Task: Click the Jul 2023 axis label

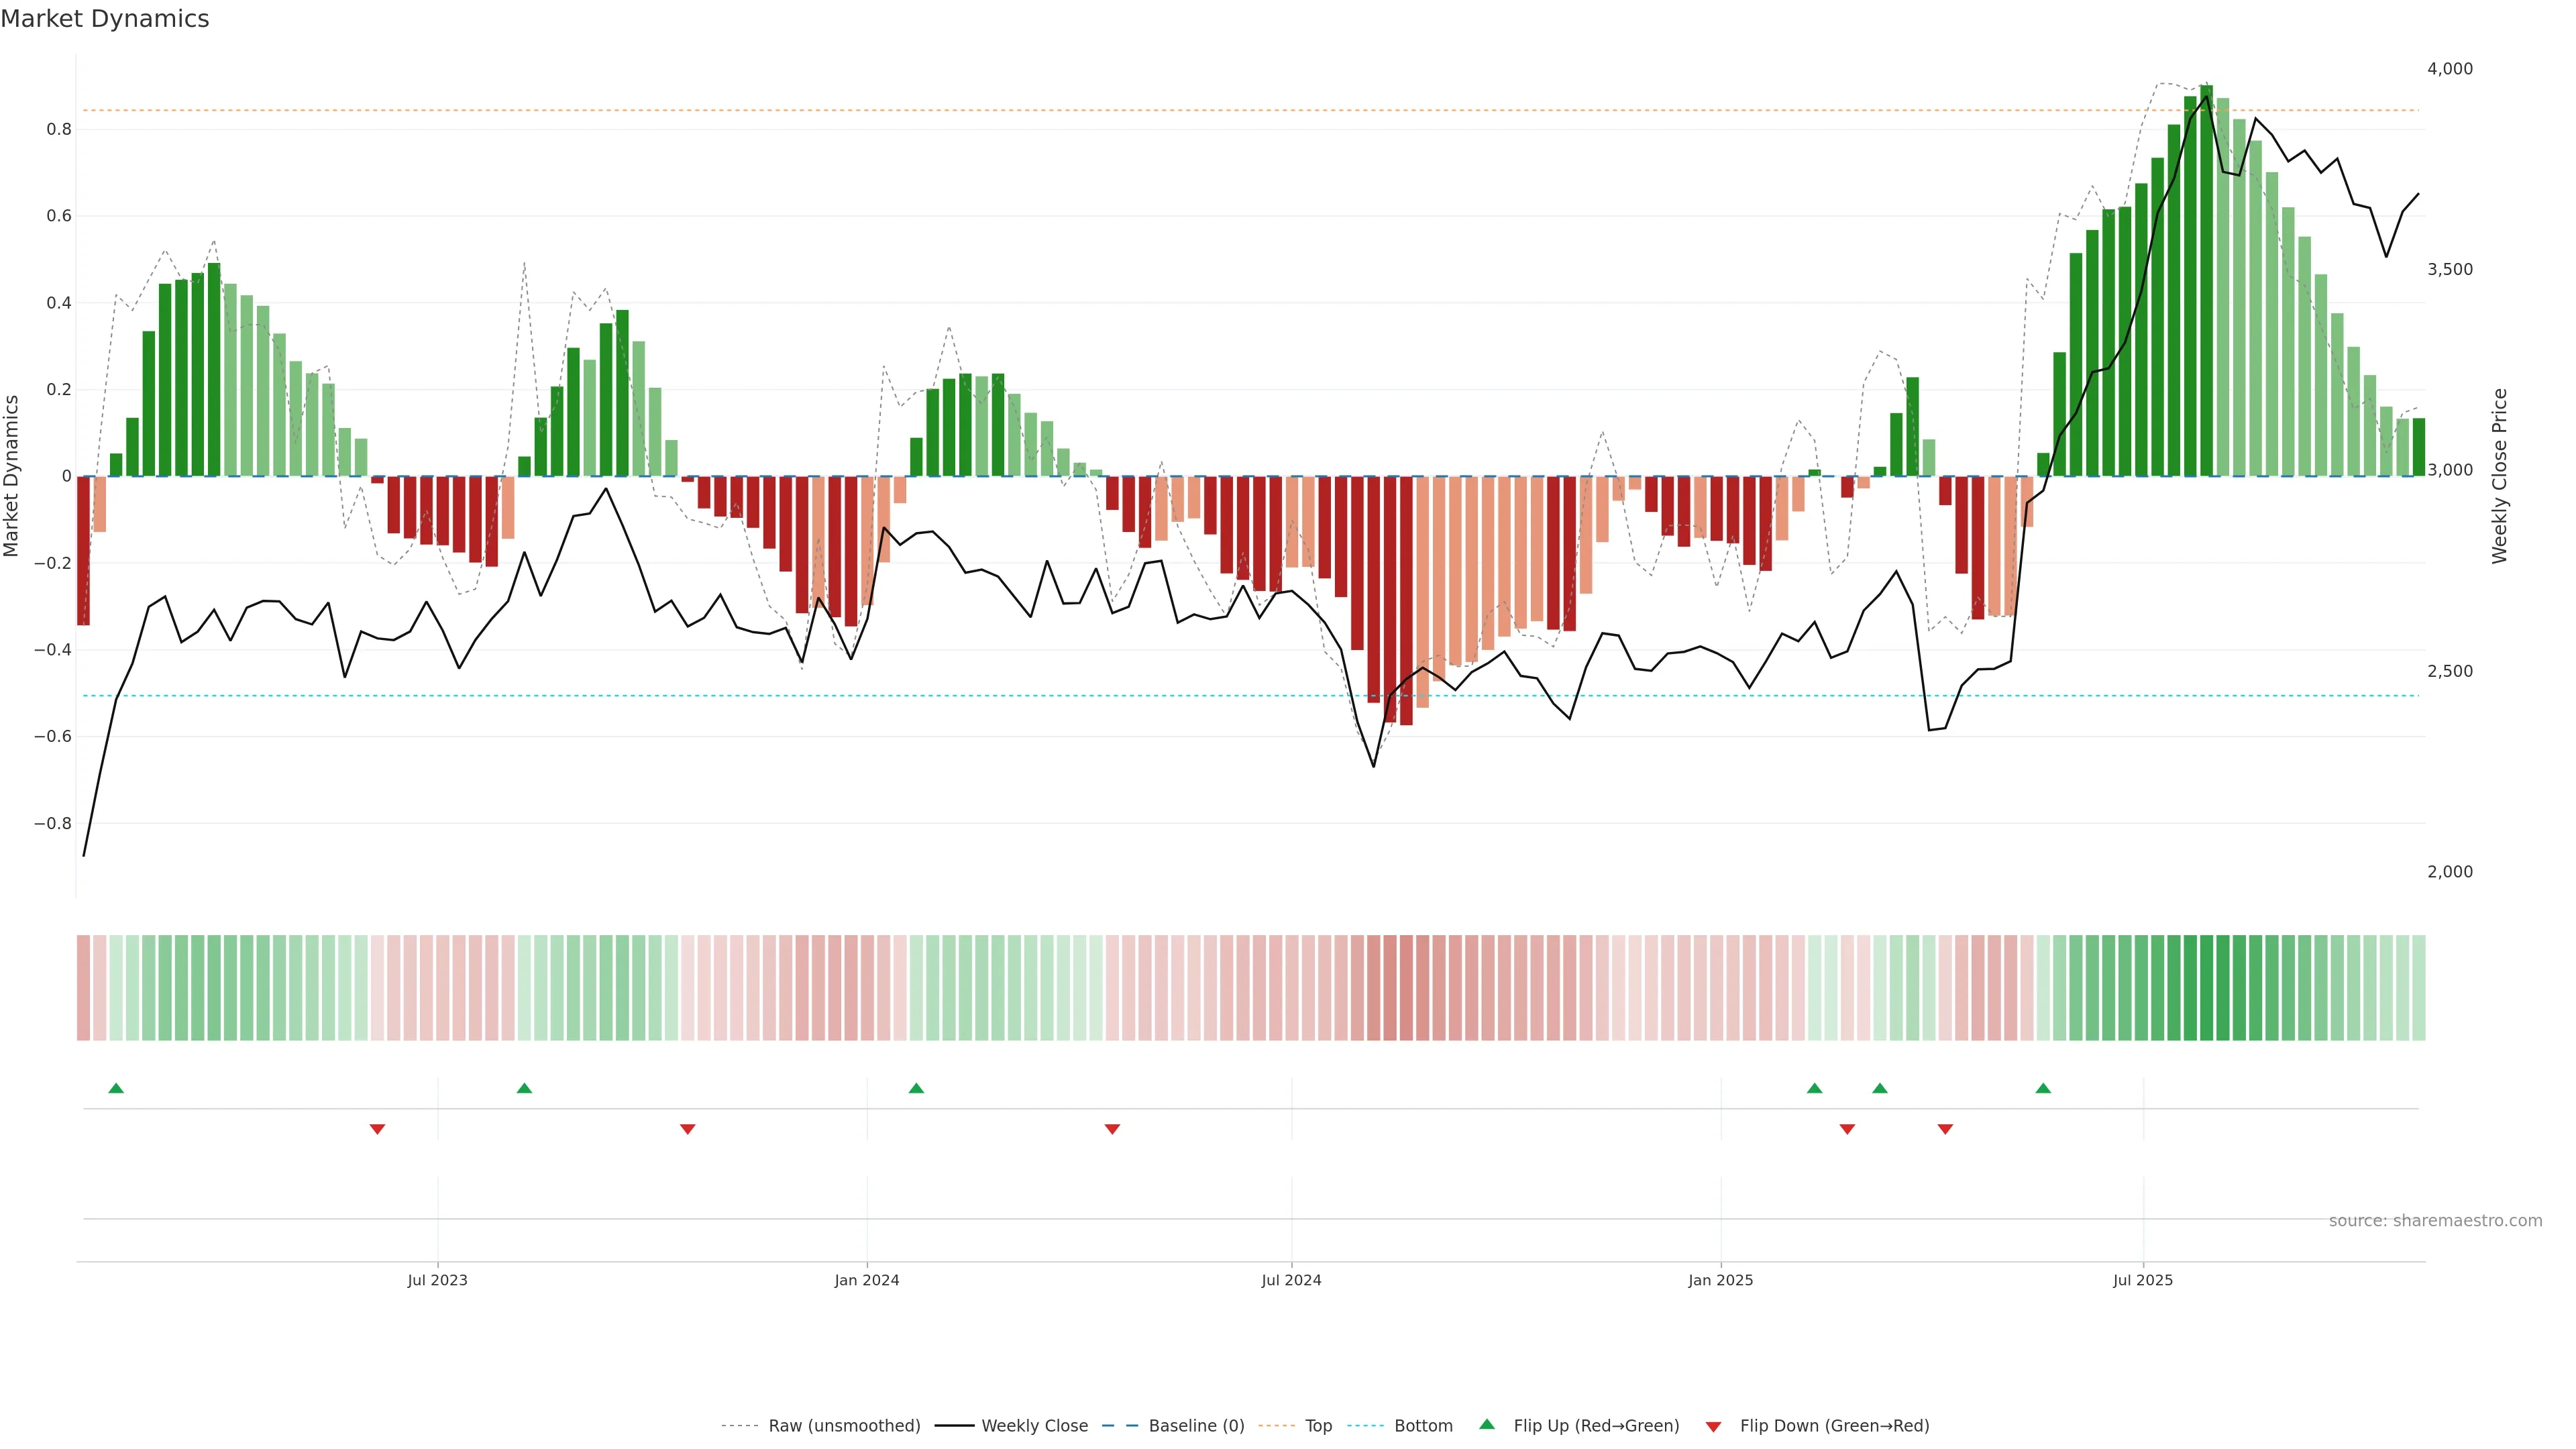Action: pos(437,1280)
